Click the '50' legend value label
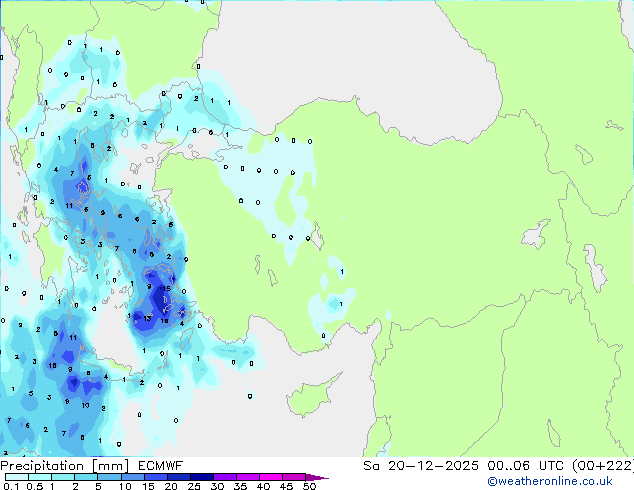The width and height of the screenshot is (634, 490). pos(309,486)
